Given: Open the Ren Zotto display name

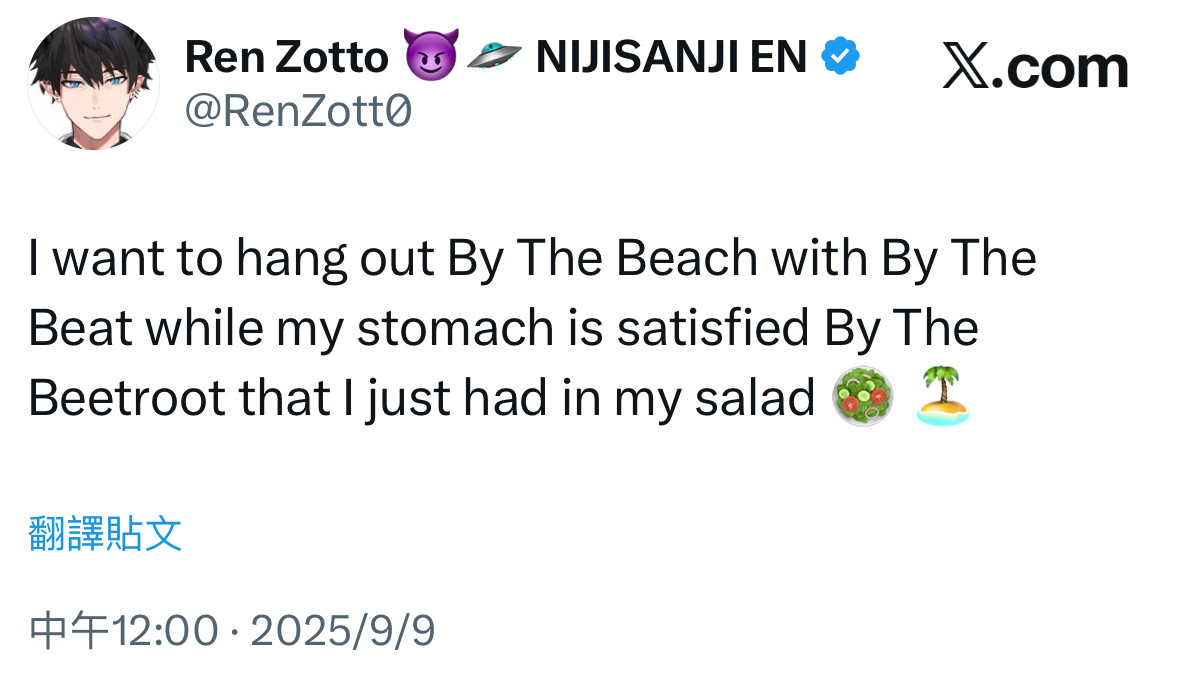Looking at the screenshot, I should coord(287,59).
